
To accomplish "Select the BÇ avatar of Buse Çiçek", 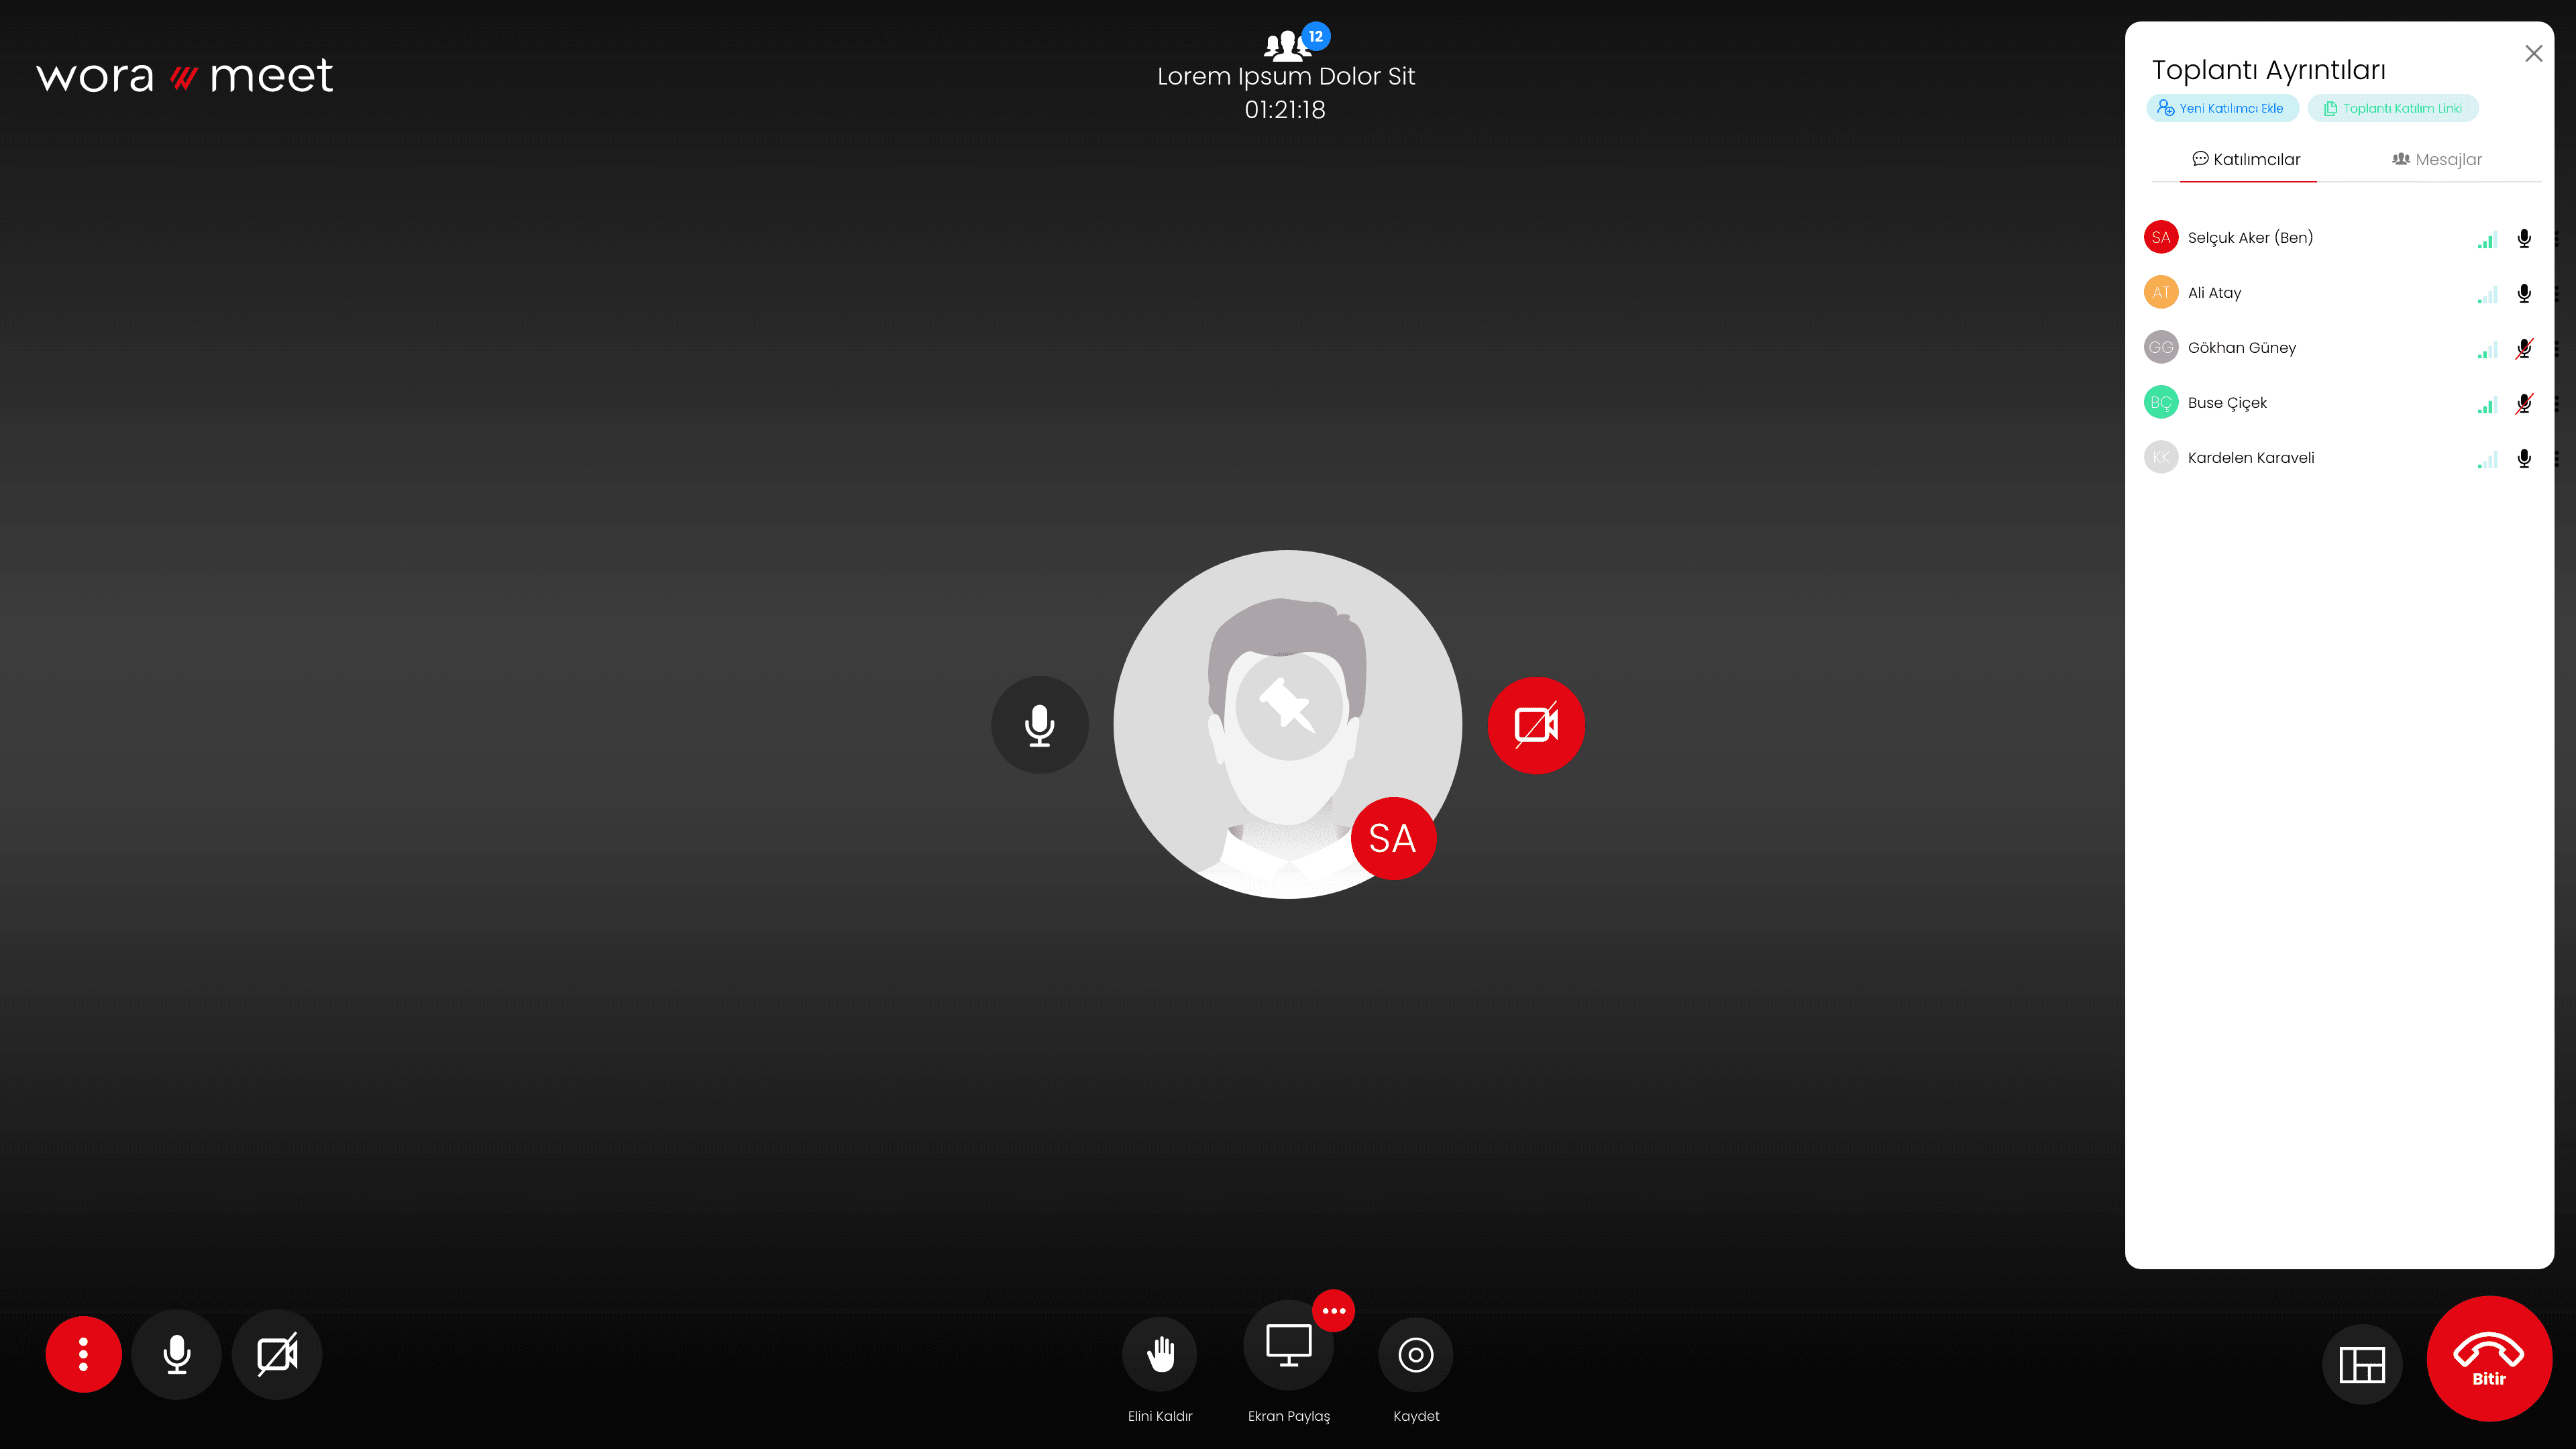I will tap(2161, 402).
